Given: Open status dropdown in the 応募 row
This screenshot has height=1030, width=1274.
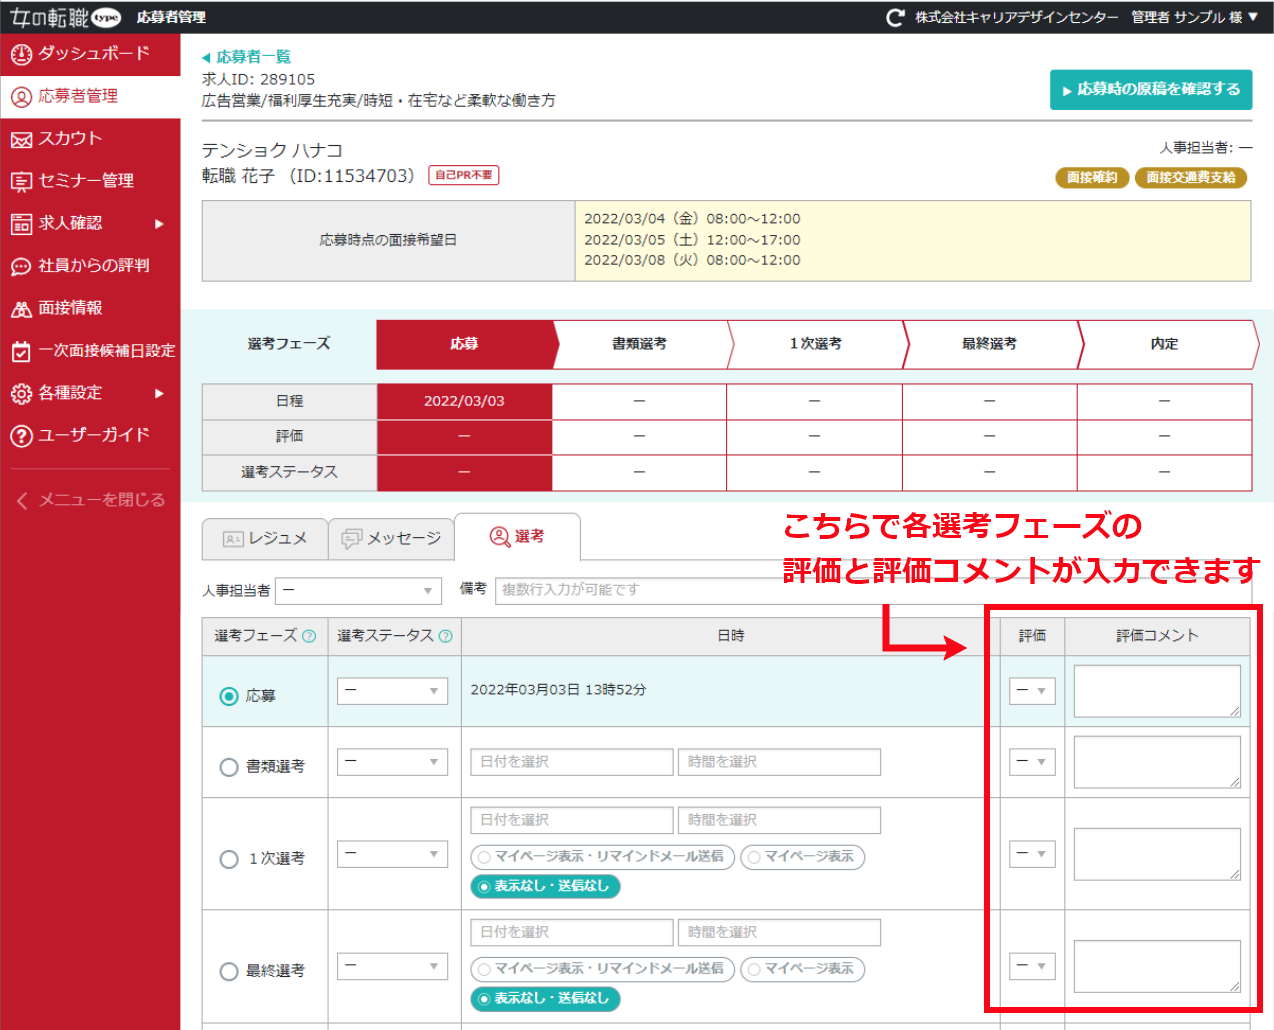Looking at the screenshot, I should click(392, 691).
